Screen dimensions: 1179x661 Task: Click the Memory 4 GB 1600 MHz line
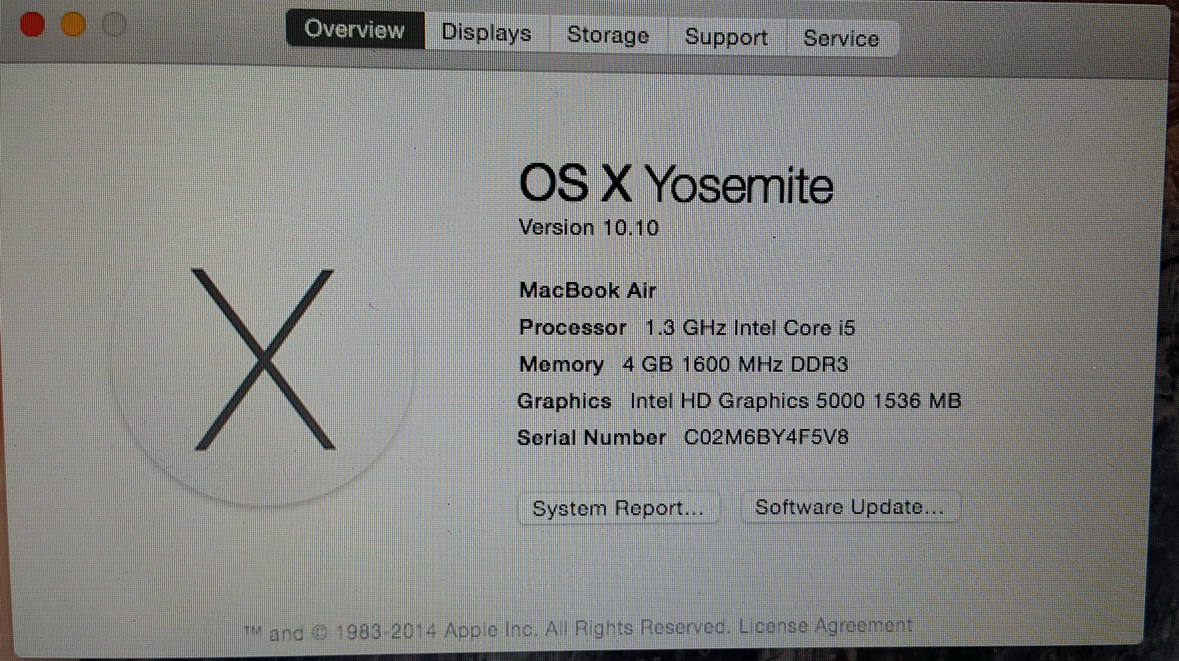tap(683, 365)
